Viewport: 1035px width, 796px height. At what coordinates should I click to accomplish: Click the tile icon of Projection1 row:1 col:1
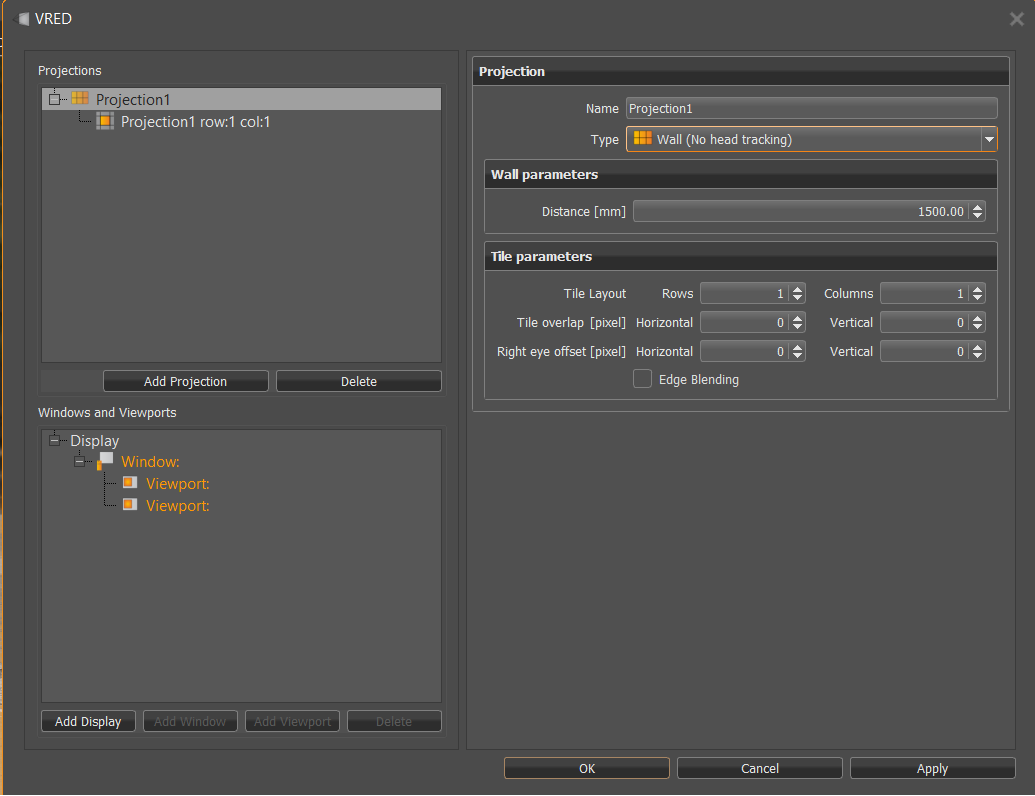tap(106, 121)
